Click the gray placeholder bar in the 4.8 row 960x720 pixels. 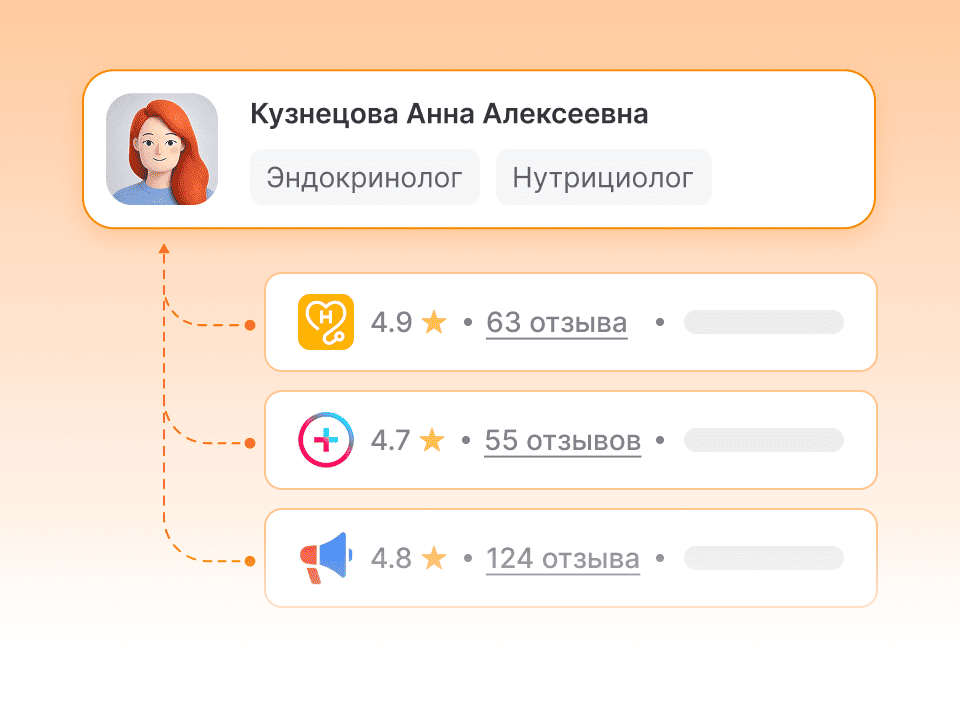tap(763, 558)
